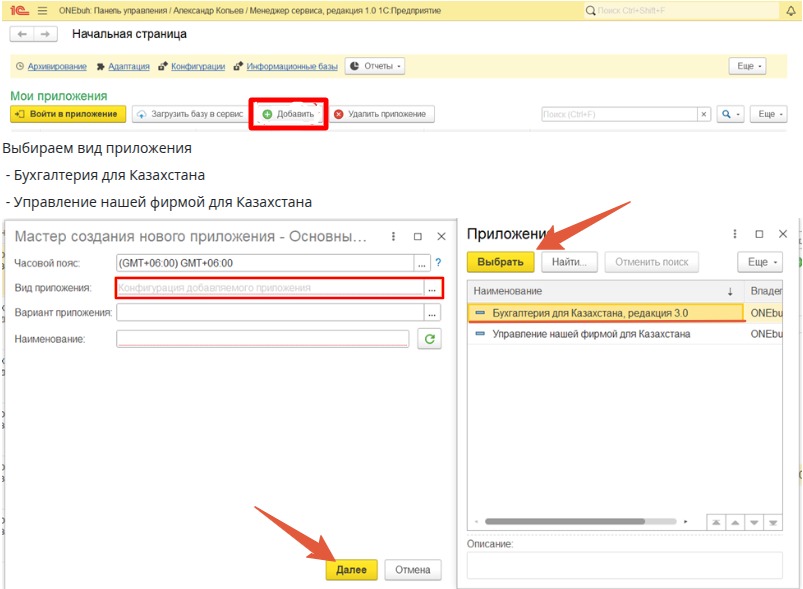Open the Еще menu in the yellow command bar
Screen dimensions: 803x589
pyautogui.click(x=748, y=66)
